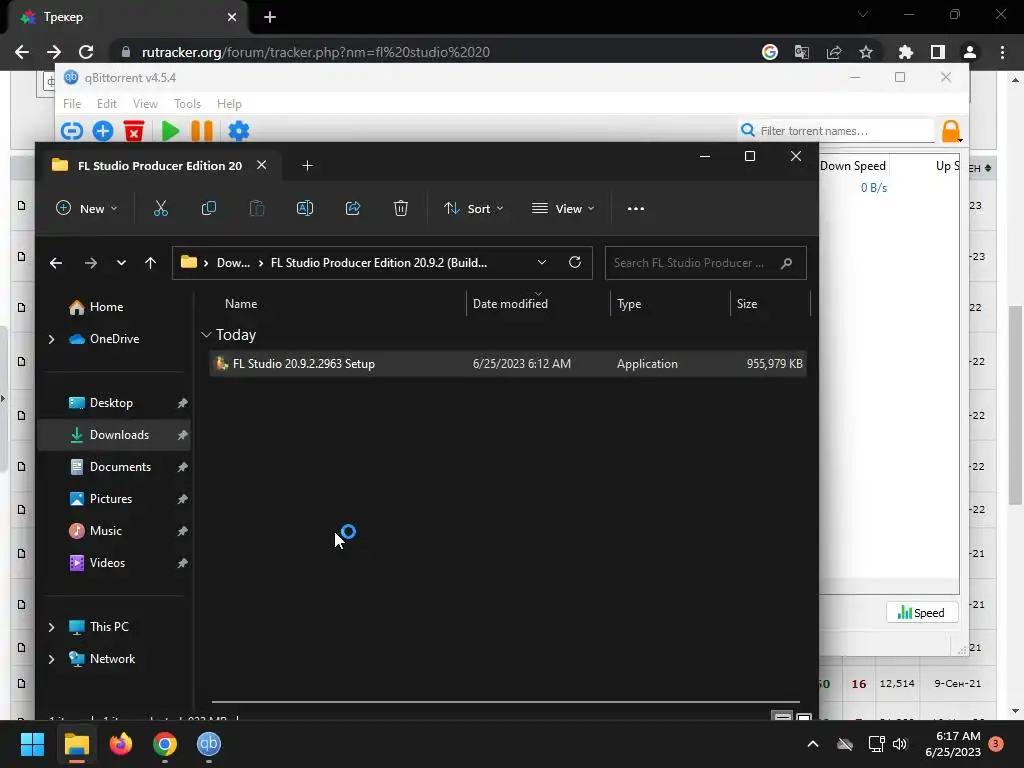Click the qBittorrent green Resume icon

(170, 131)
